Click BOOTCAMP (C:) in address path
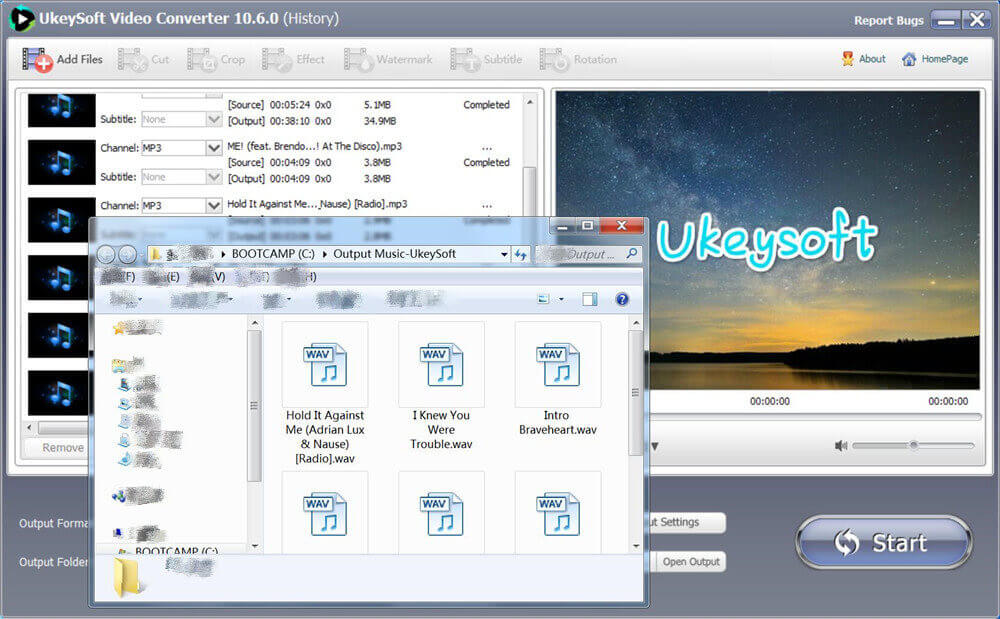The image size is (1000, 619). [273, 254]
